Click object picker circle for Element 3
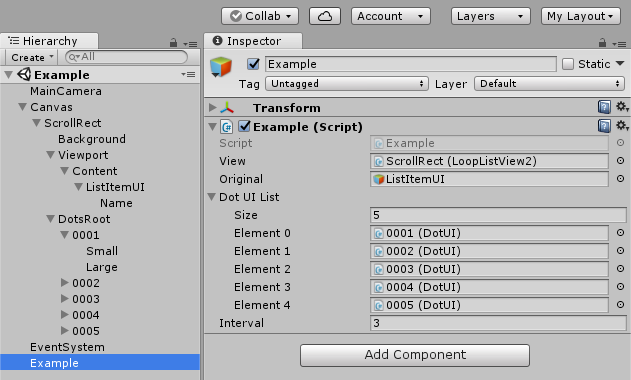 pyautogui.click(x=621, y=287)
